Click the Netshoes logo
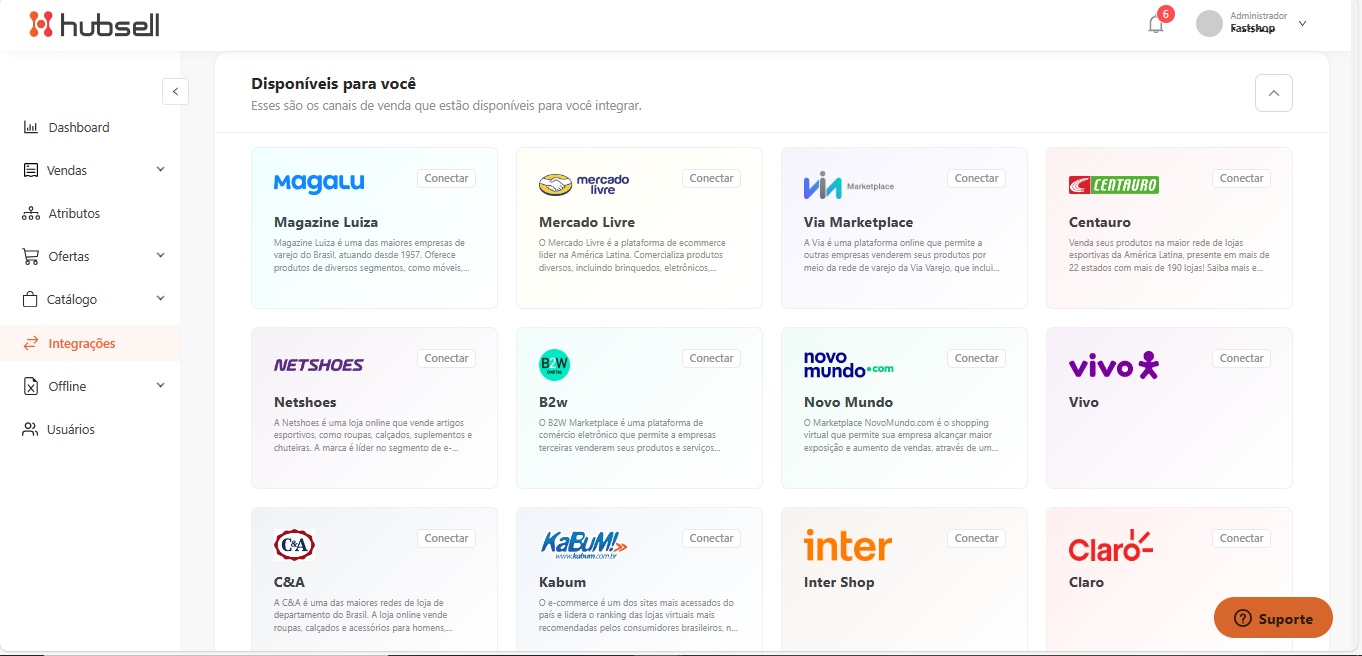1362x656 pixels. click(319, 365)
